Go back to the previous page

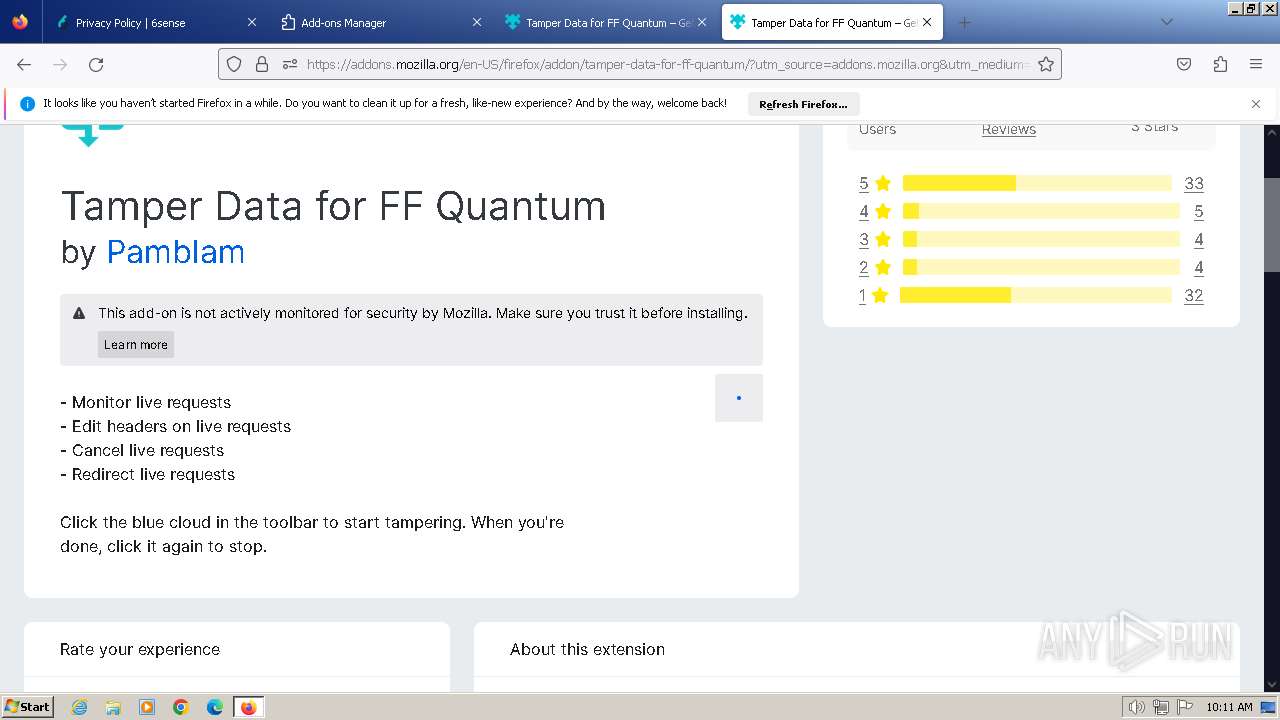tap(24, 64)
